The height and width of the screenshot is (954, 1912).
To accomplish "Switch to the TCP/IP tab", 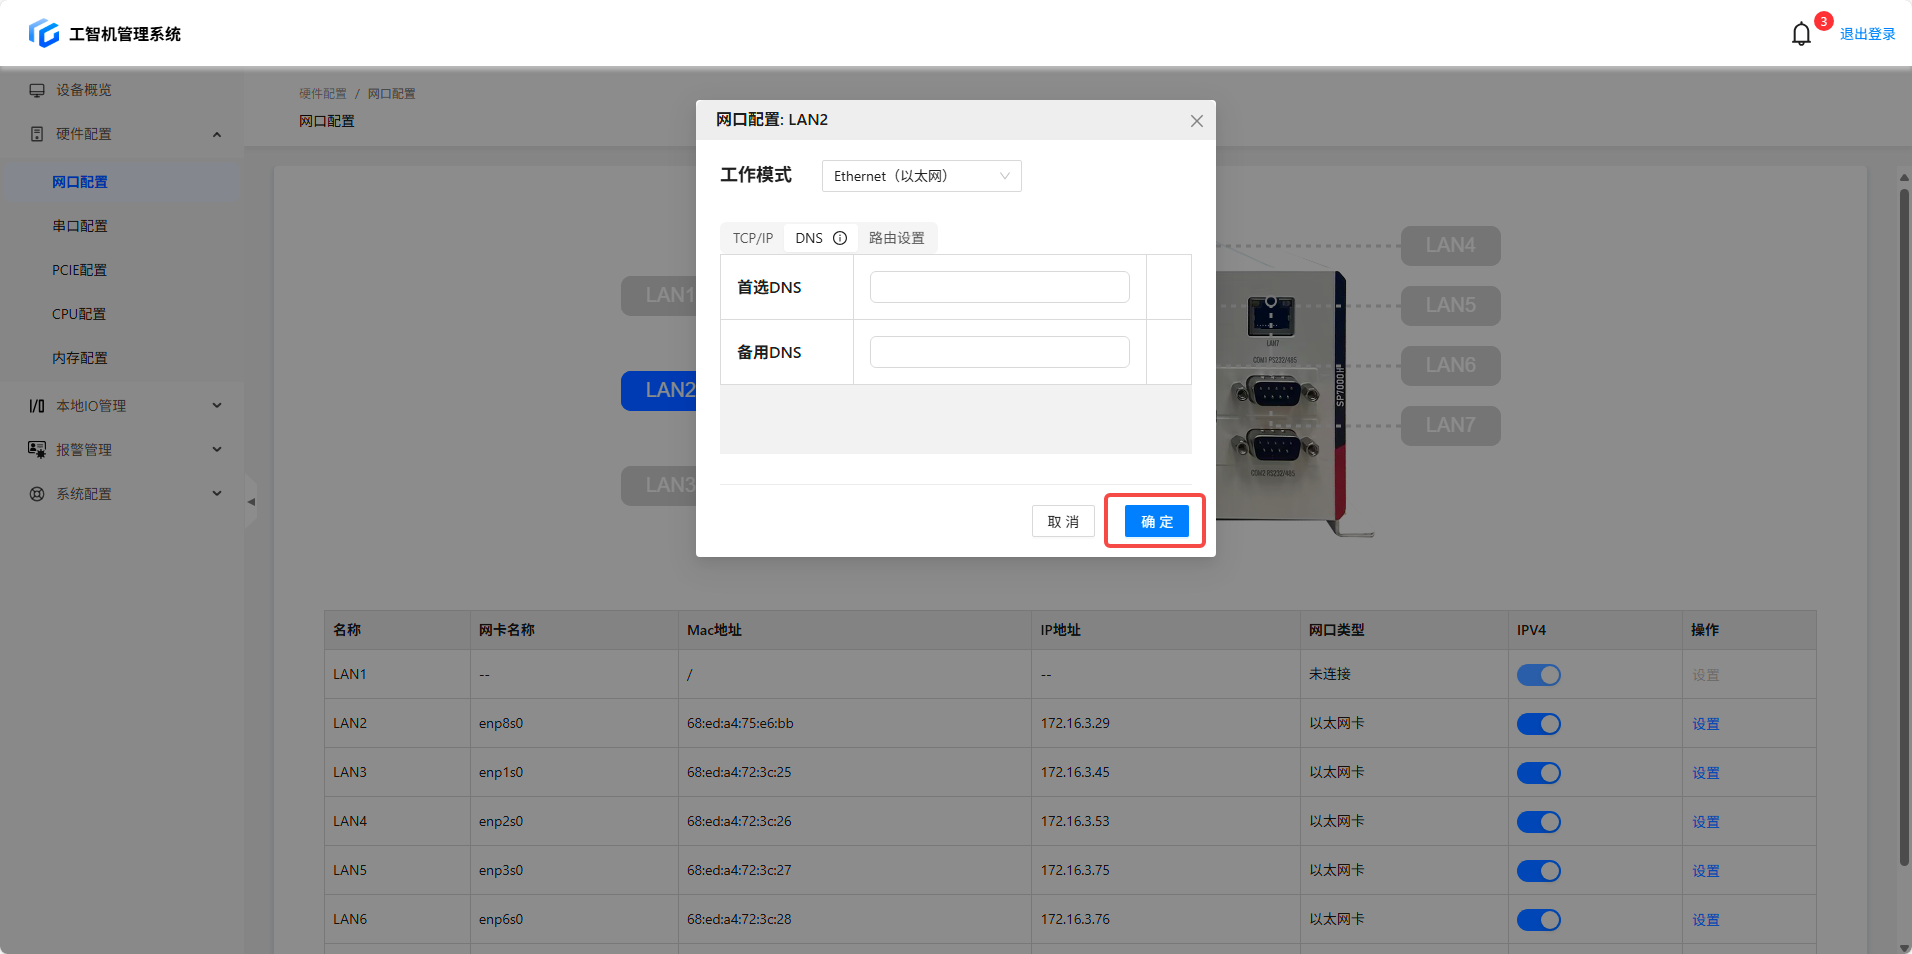I will point(752,238).
